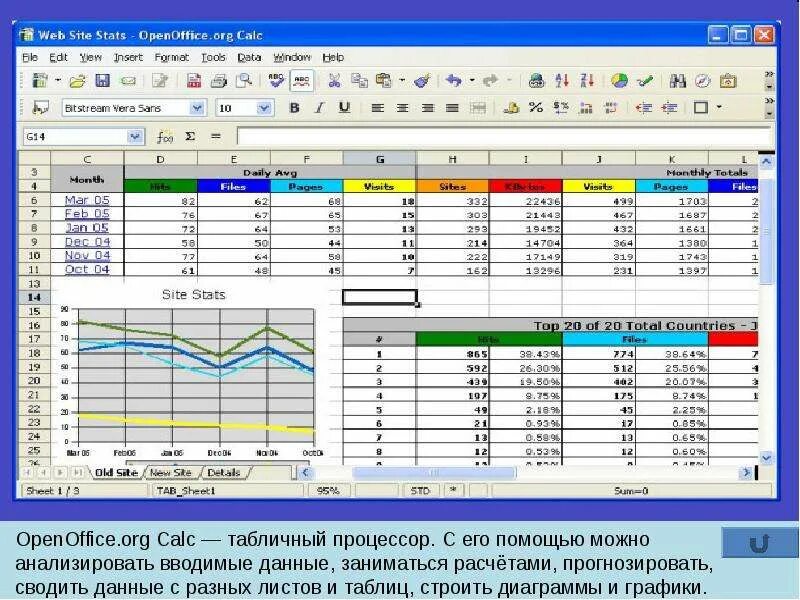
Task: Insert Chart pie icon
Action: click(x=619, y=81)
